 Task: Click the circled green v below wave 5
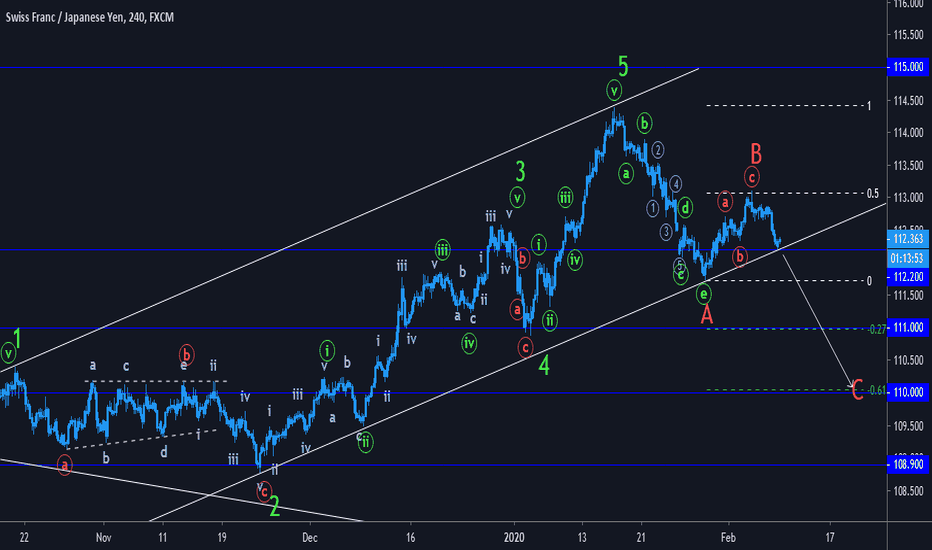[614, 90]
